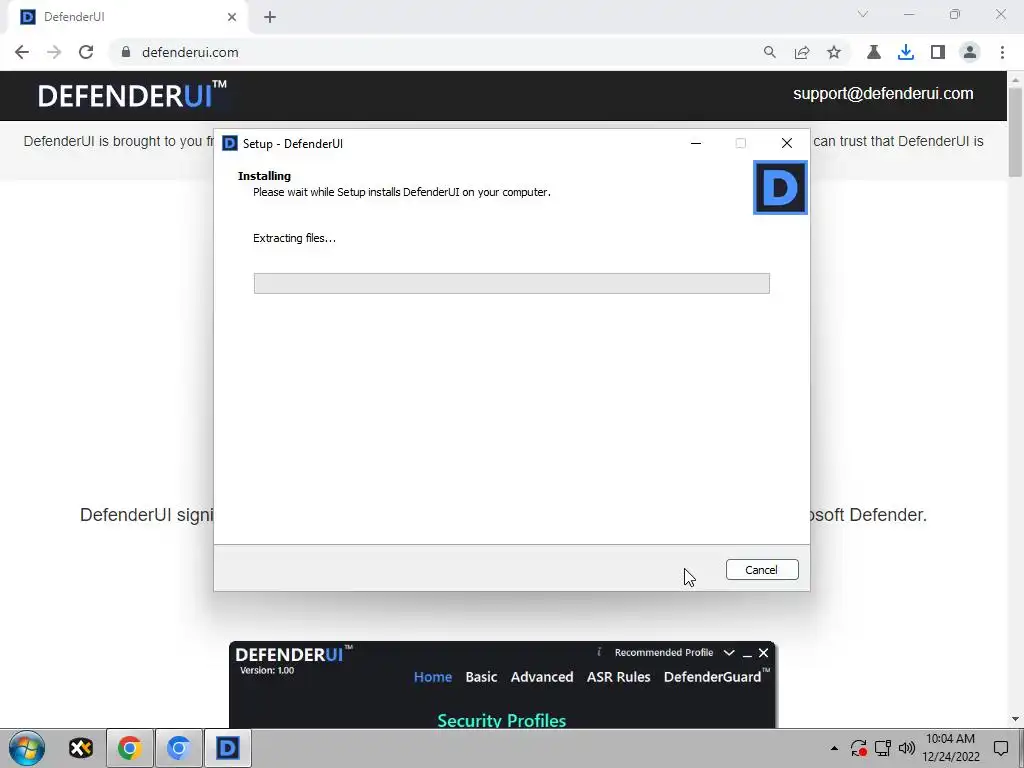1024x768 pixels.
Task: Bookmark this page with star
Action: (x=834, y=52)
